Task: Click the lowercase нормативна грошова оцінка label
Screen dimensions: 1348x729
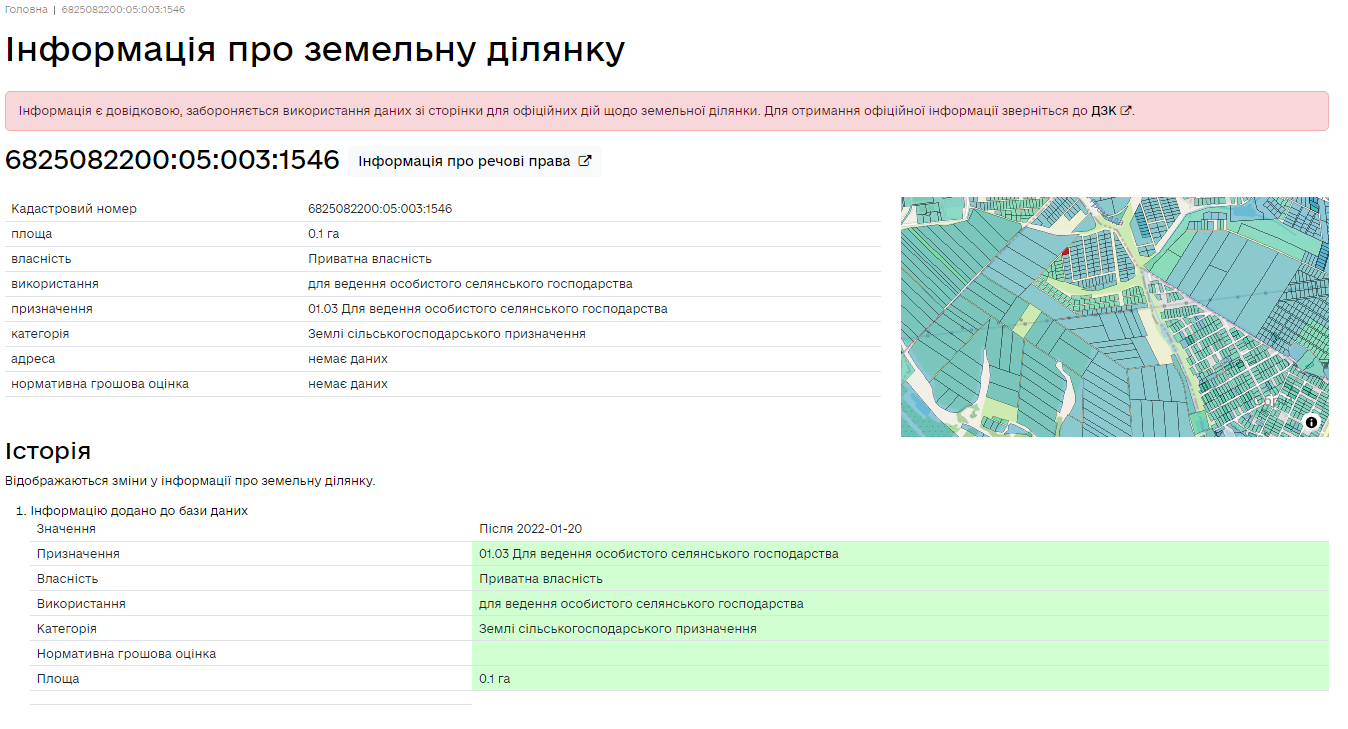Action: pos(100,384)
